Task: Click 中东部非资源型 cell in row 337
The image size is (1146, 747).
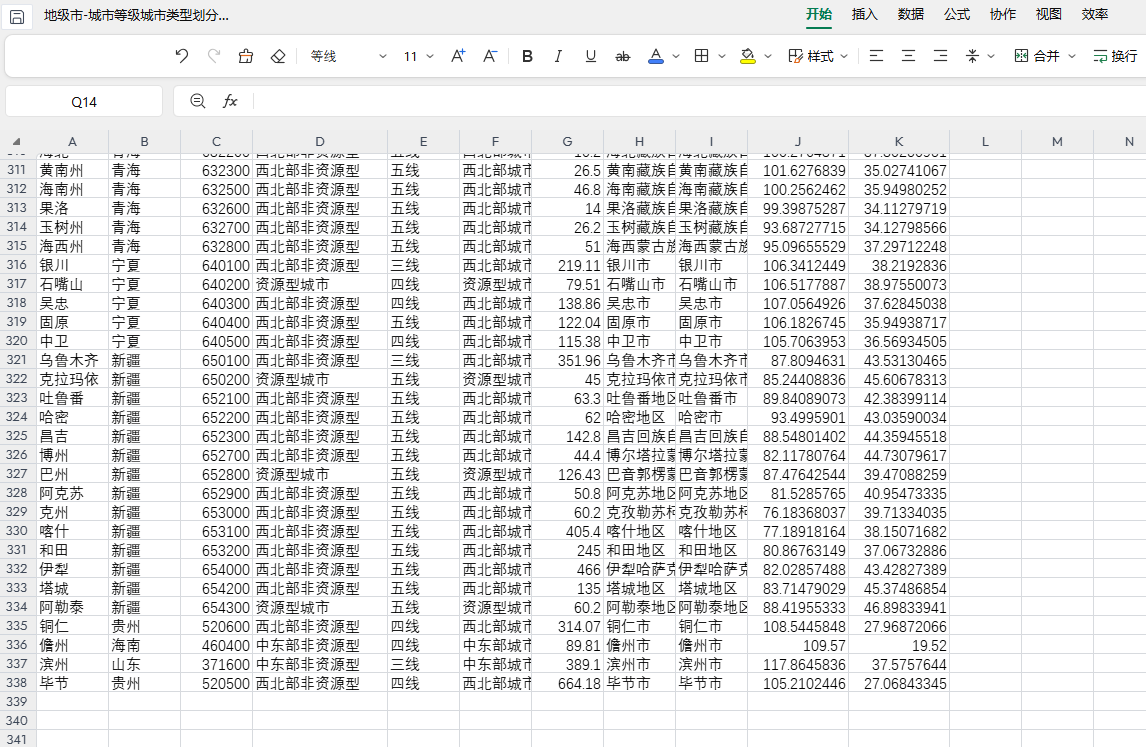Action: click(320, 664)
